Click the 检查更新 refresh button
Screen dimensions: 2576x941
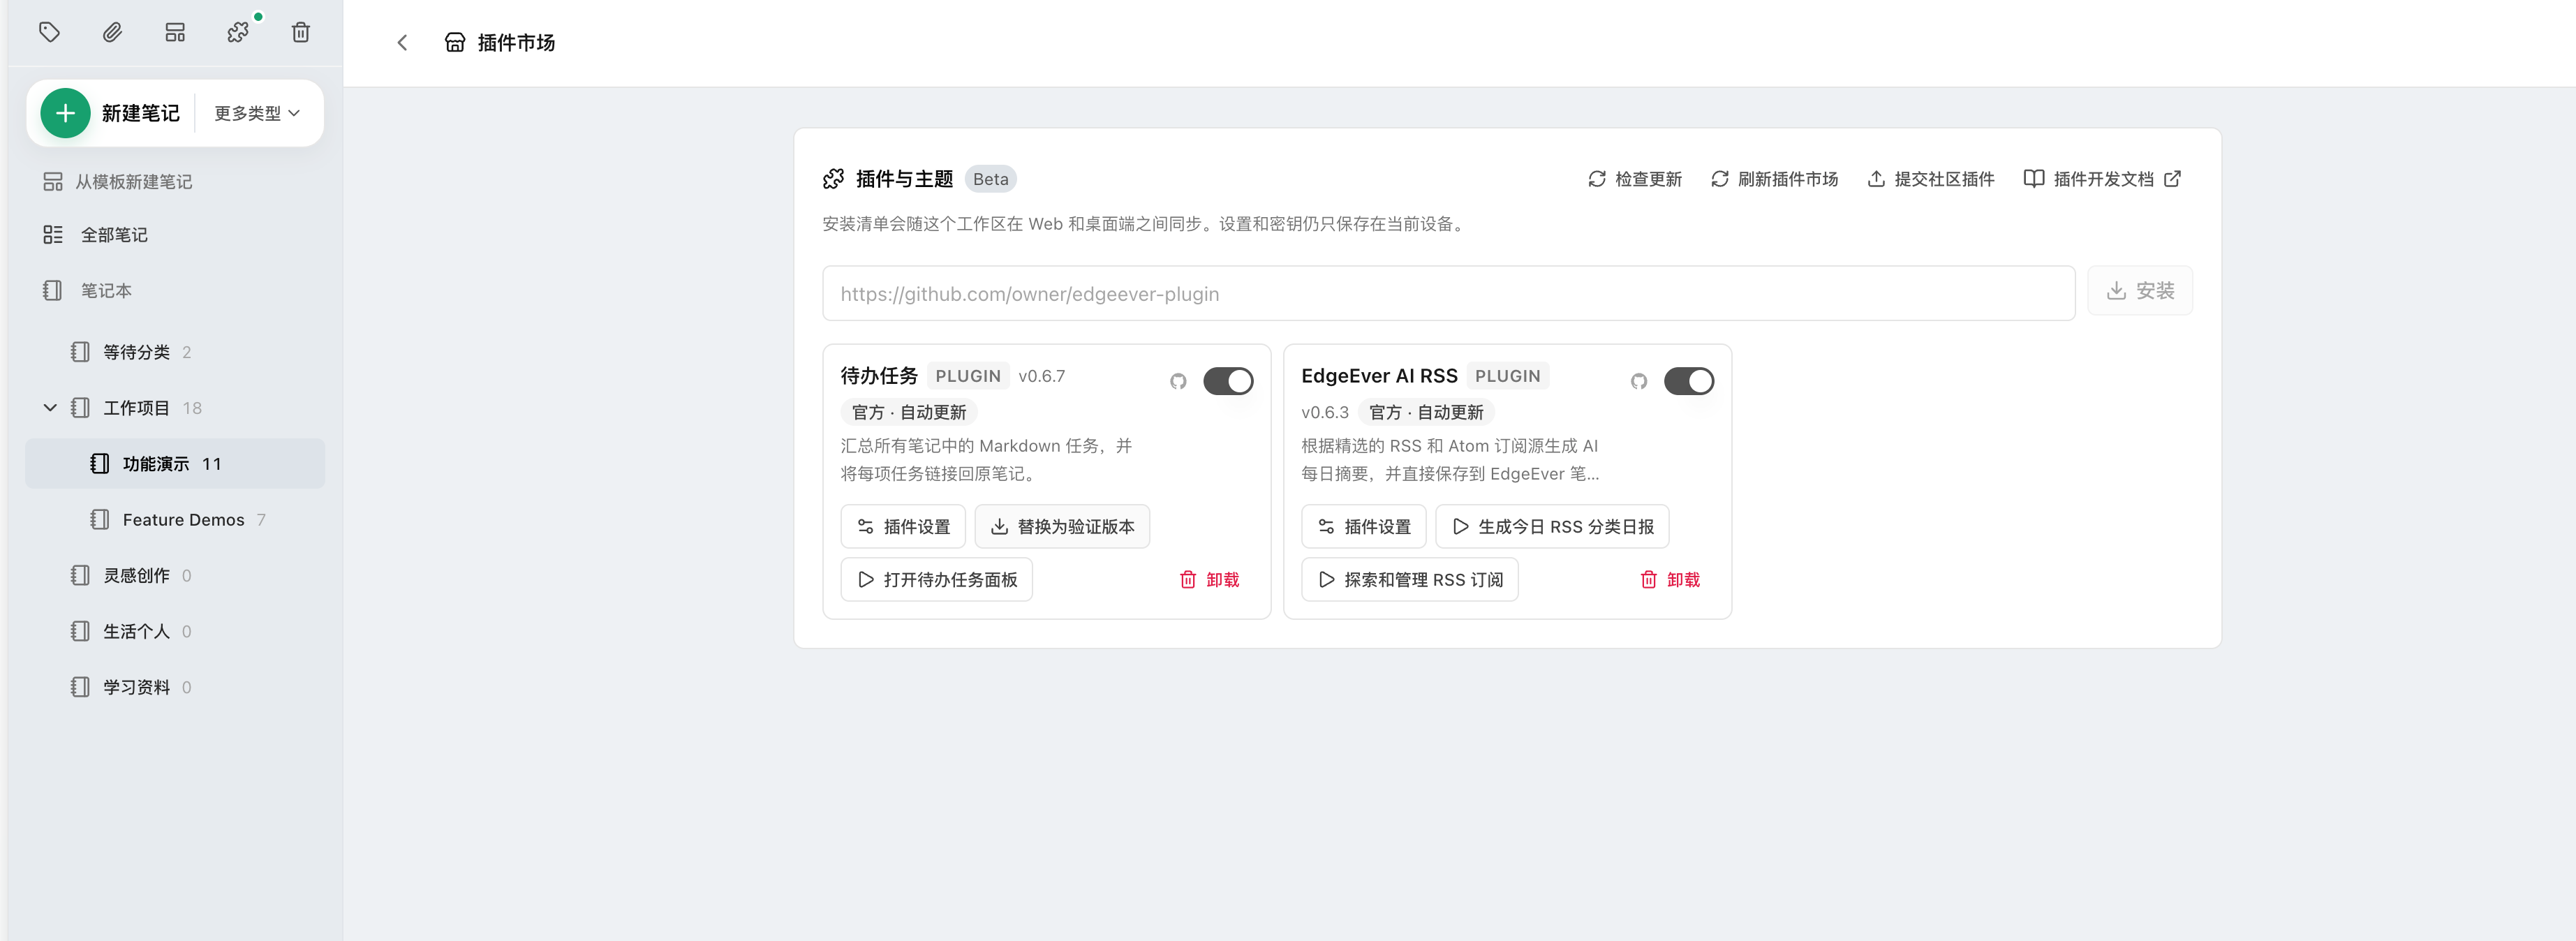(x=1635, y=179)
